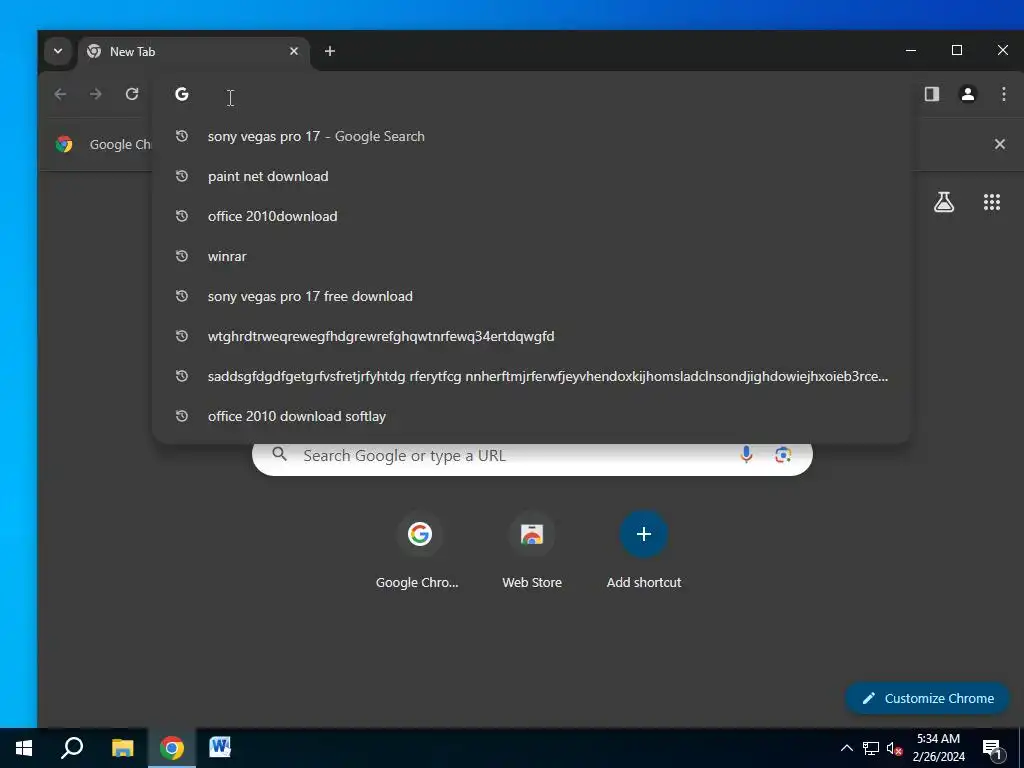Open Search Labs flask icon
The width and height of the screenshot is (1024, 768).
[x=944, y=202]
